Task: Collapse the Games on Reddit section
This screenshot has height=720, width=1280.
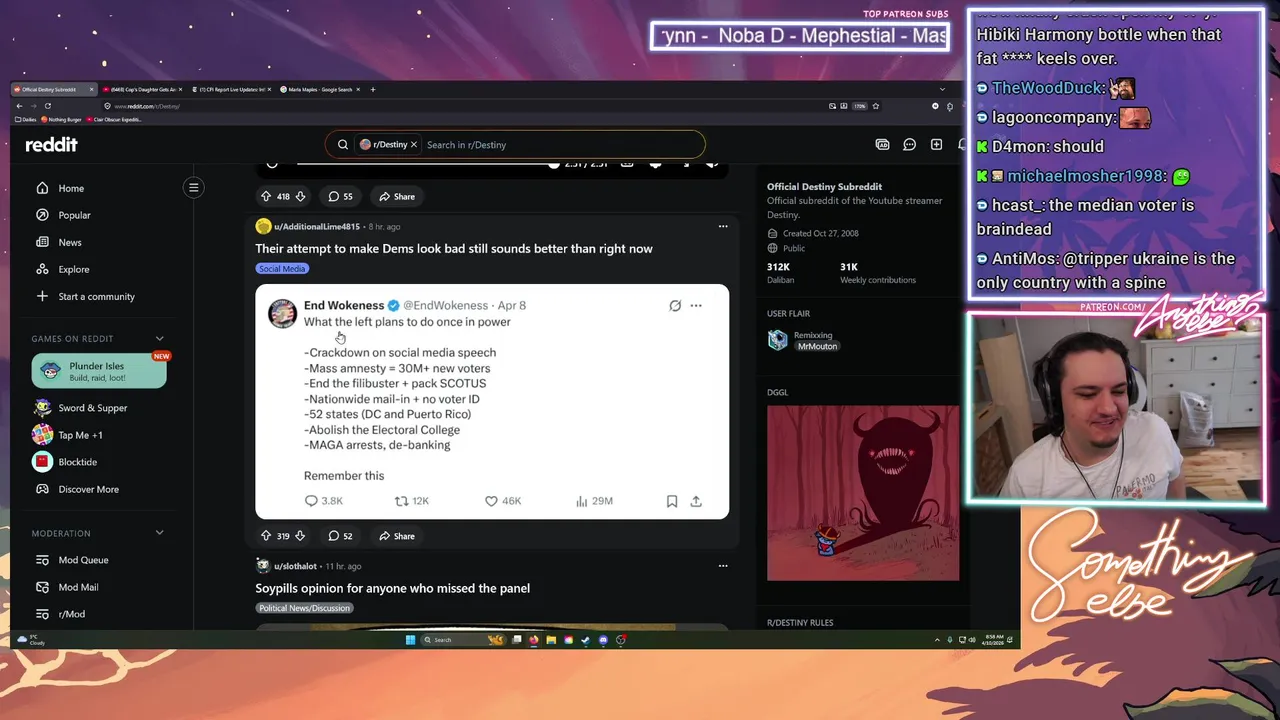Action: click(x=159, y=339)
